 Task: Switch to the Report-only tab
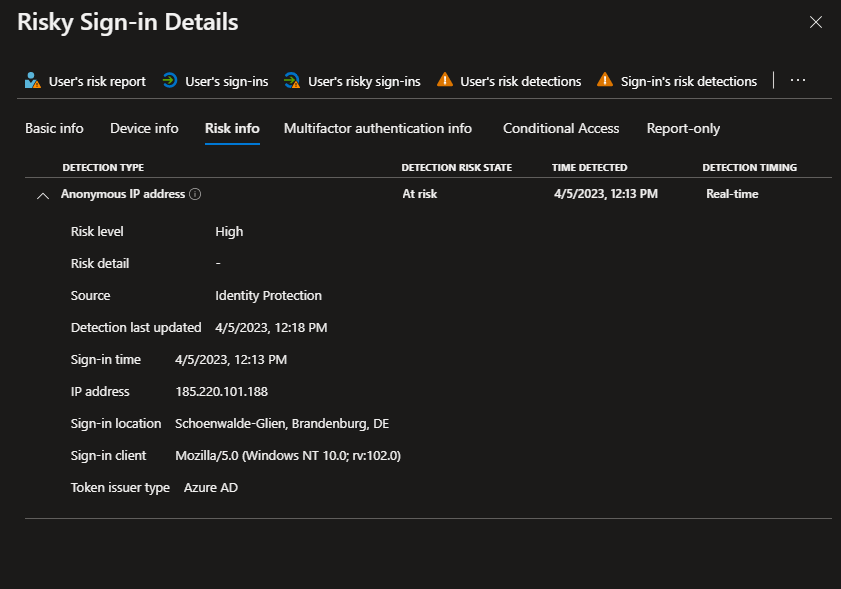pos(683,128)
